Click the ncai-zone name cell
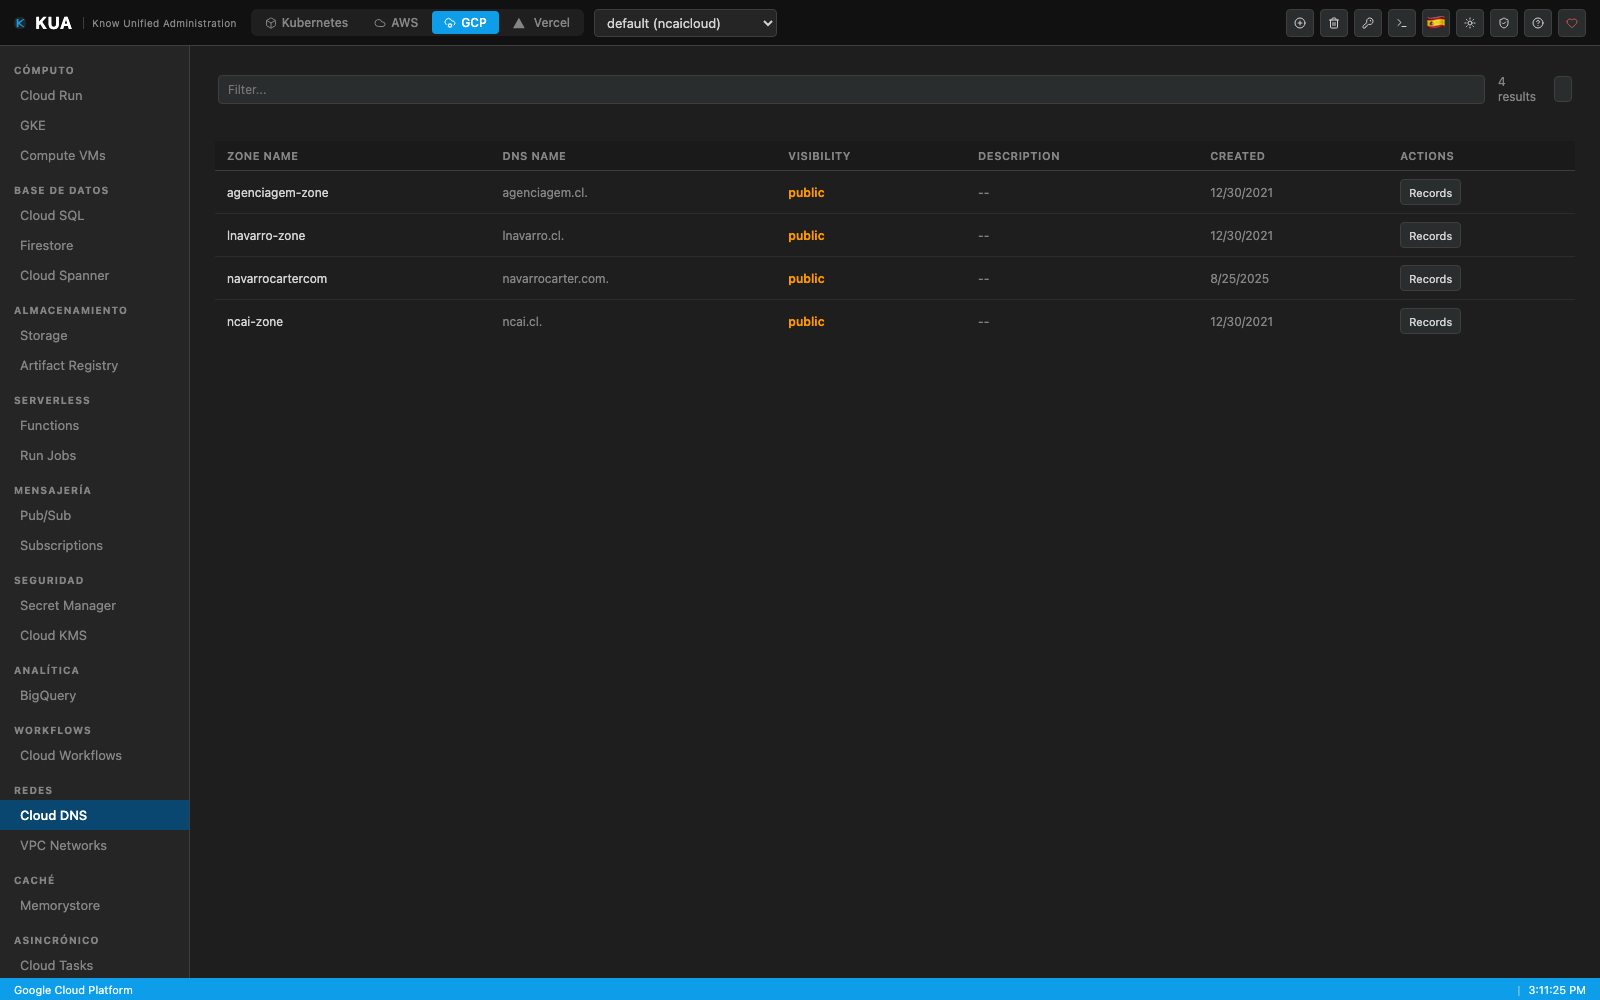The width and height of the screenshot is (1600, 1000). (x=255, y=322)
